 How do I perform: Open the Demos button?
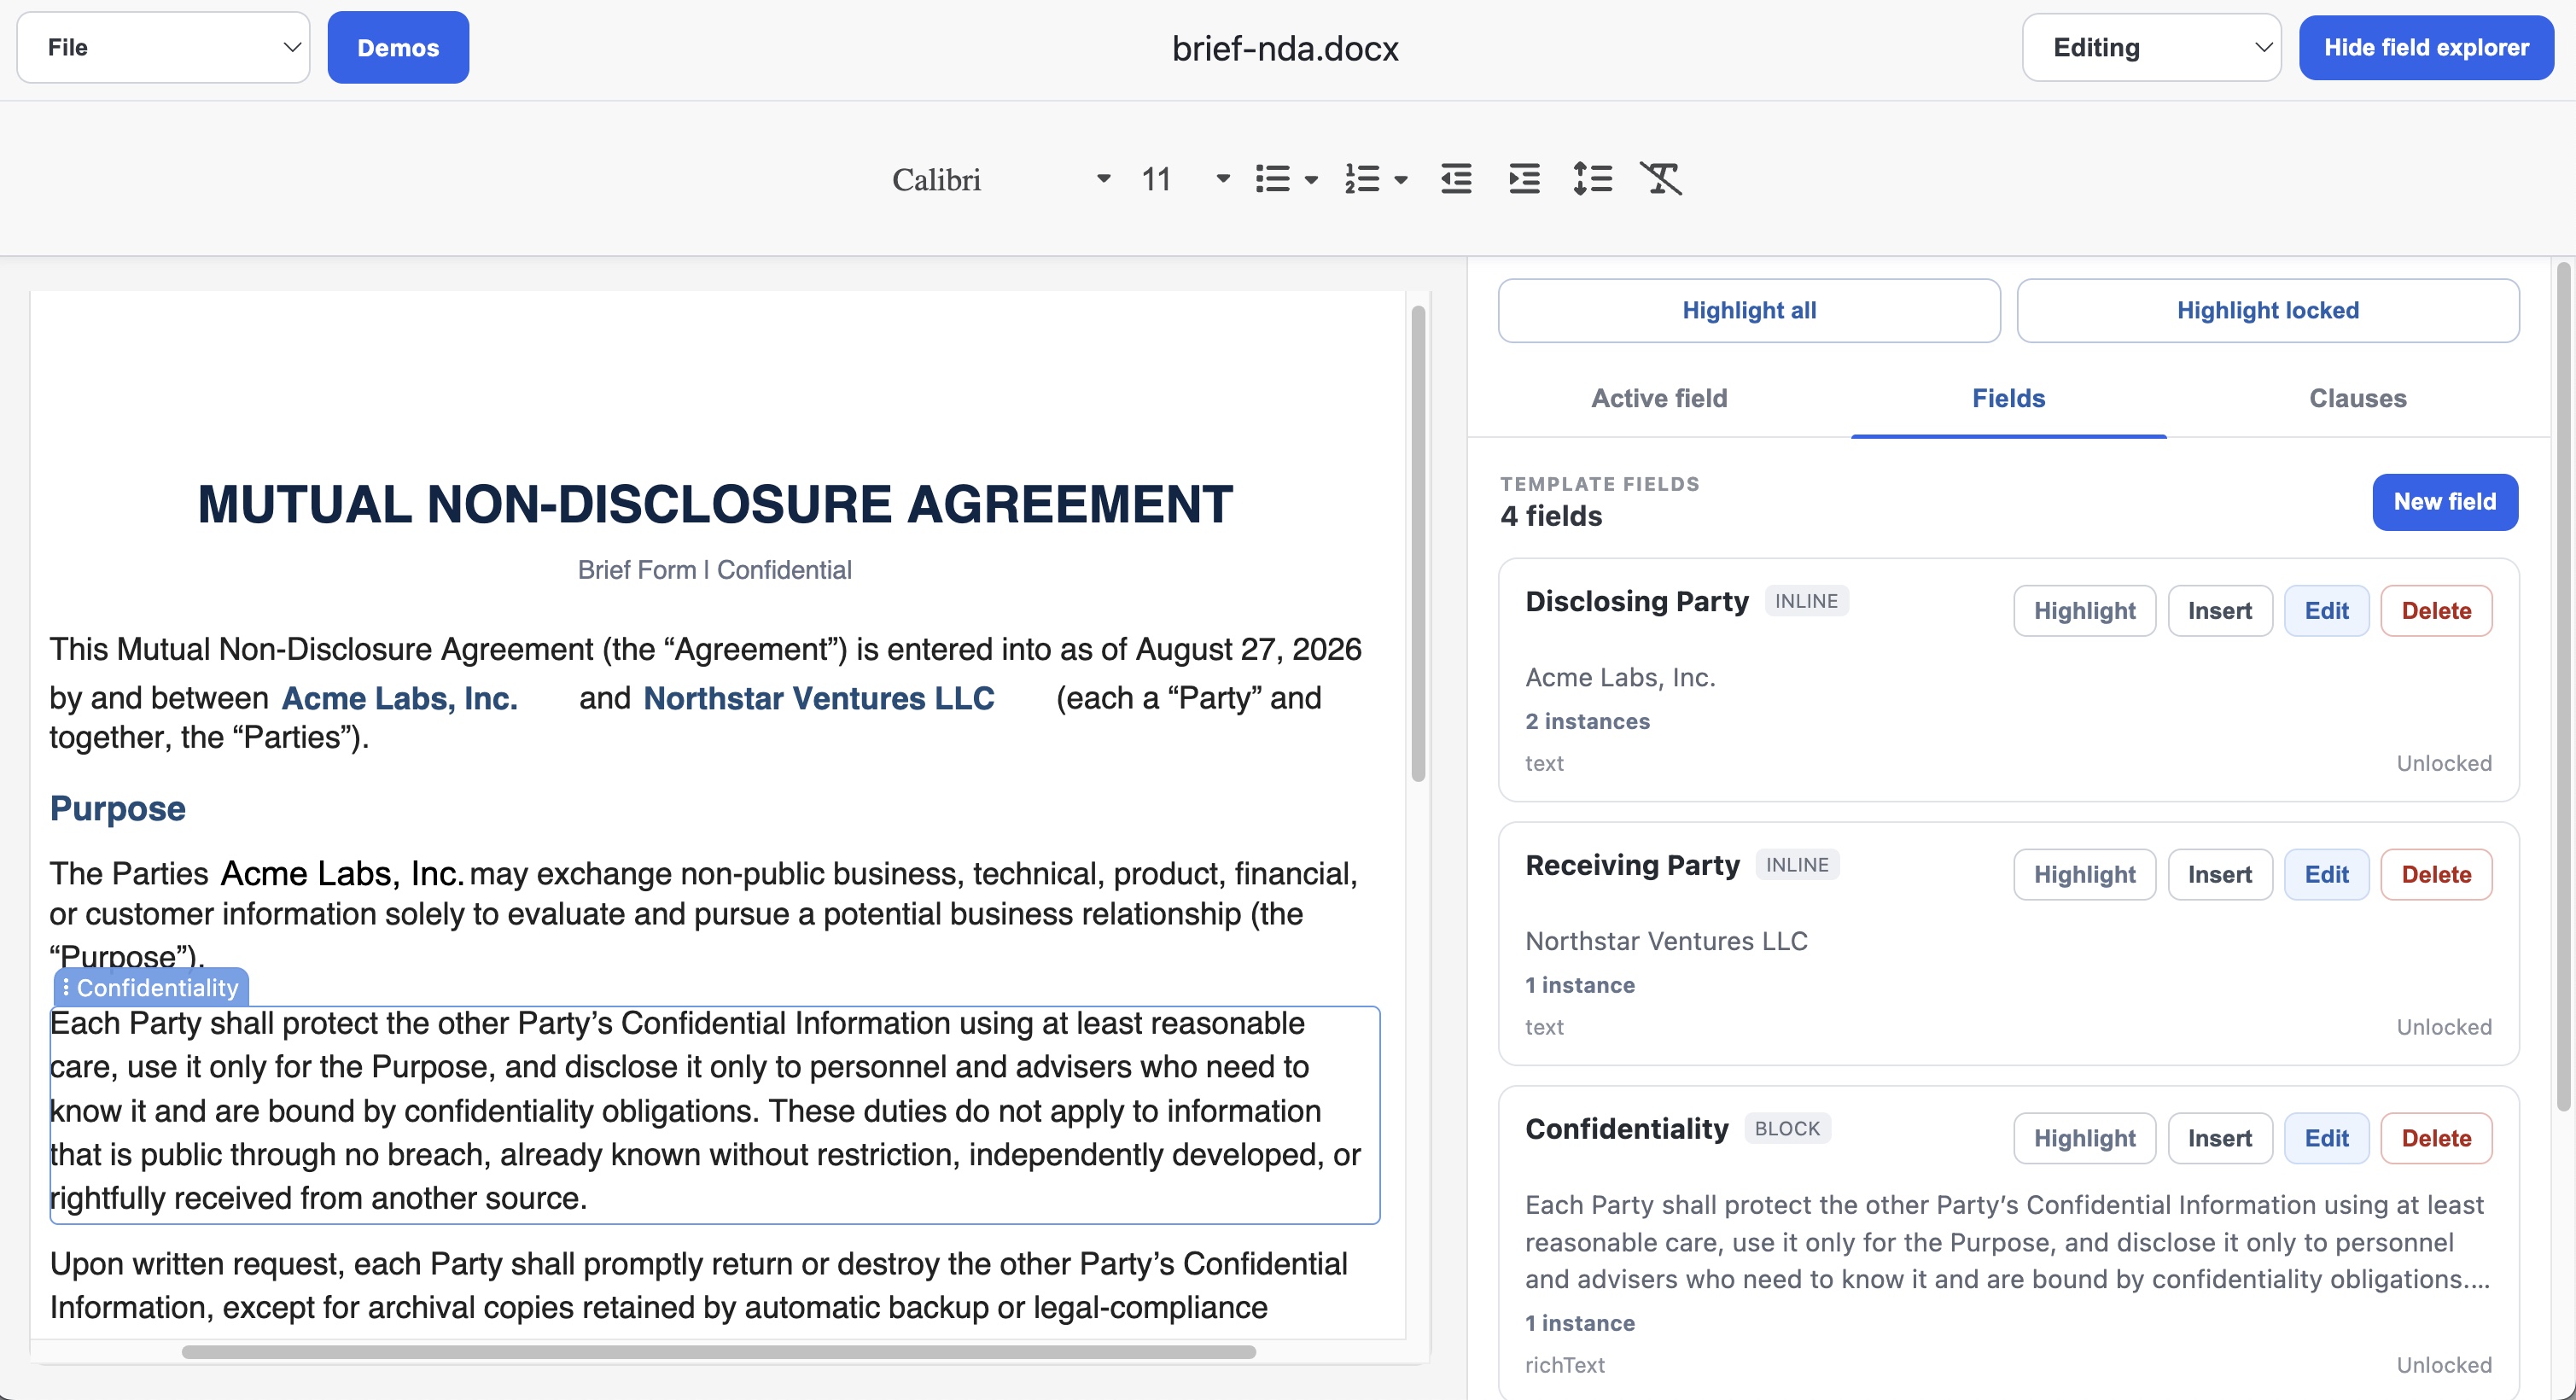click(x=398, y=47)
